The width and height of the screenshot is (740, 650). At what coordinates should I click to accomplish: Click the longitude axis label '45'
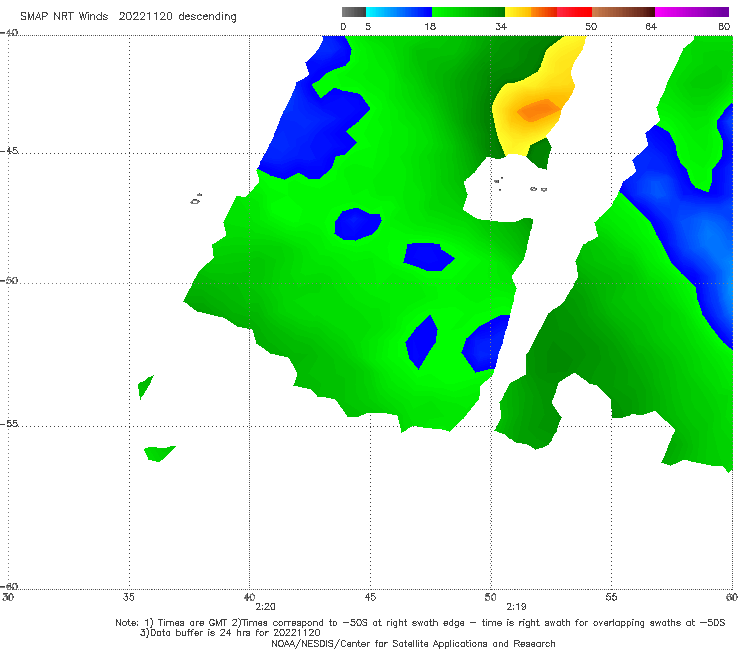(370, 597)
